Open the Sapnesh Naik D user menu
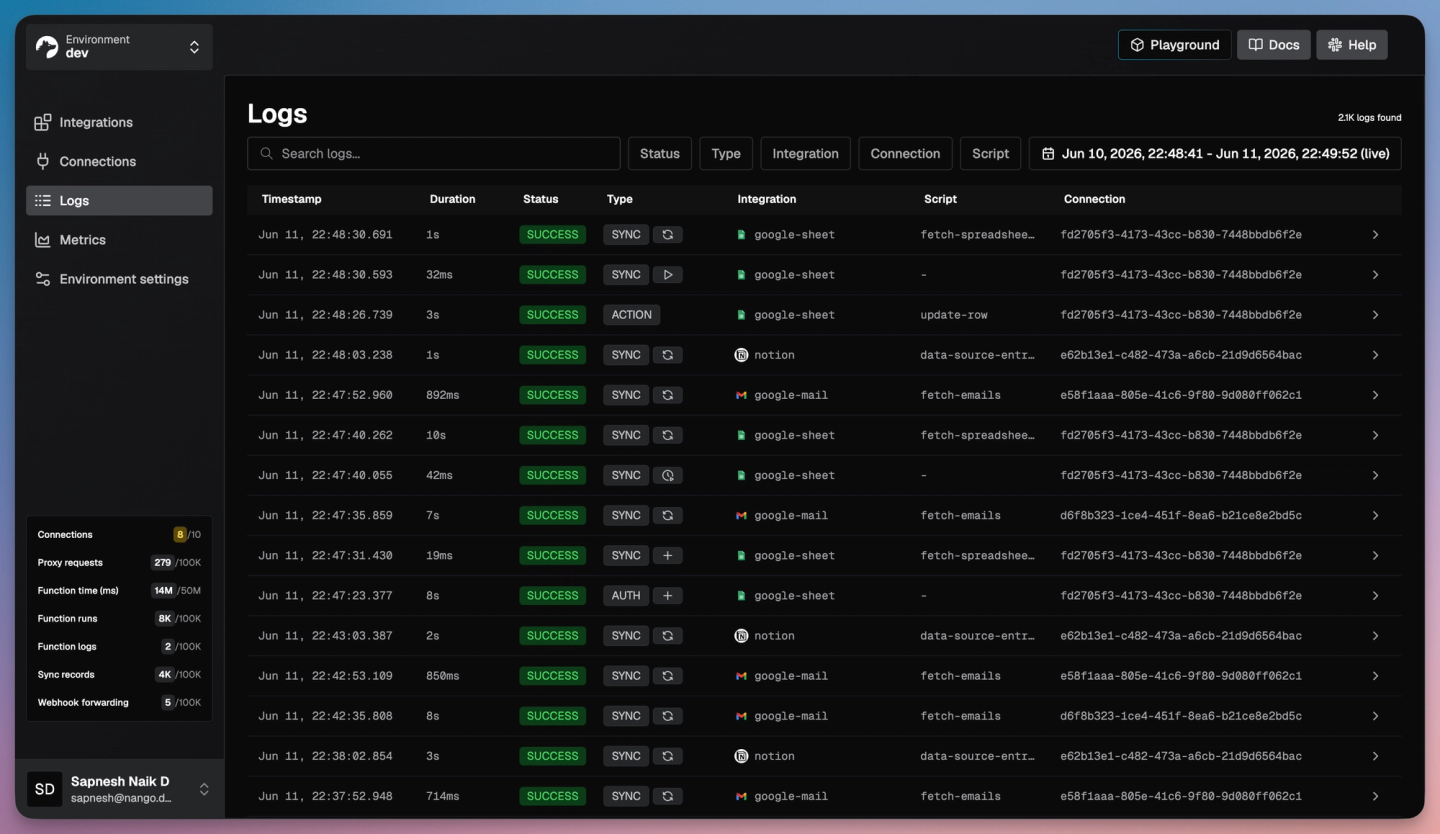The height and width of the screenshot is (834, 1440). click(119, 789)
